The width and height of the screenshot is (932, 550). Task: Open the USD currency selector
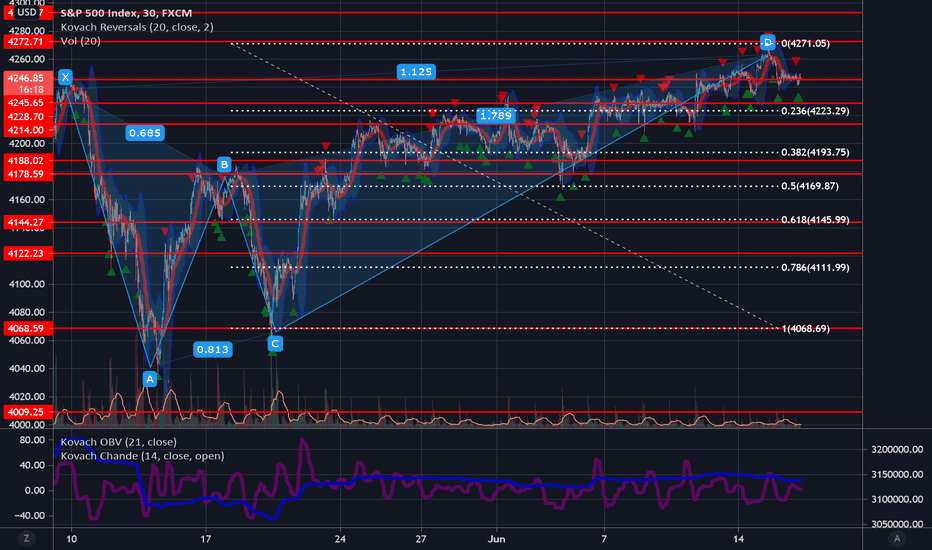point(26,12)
